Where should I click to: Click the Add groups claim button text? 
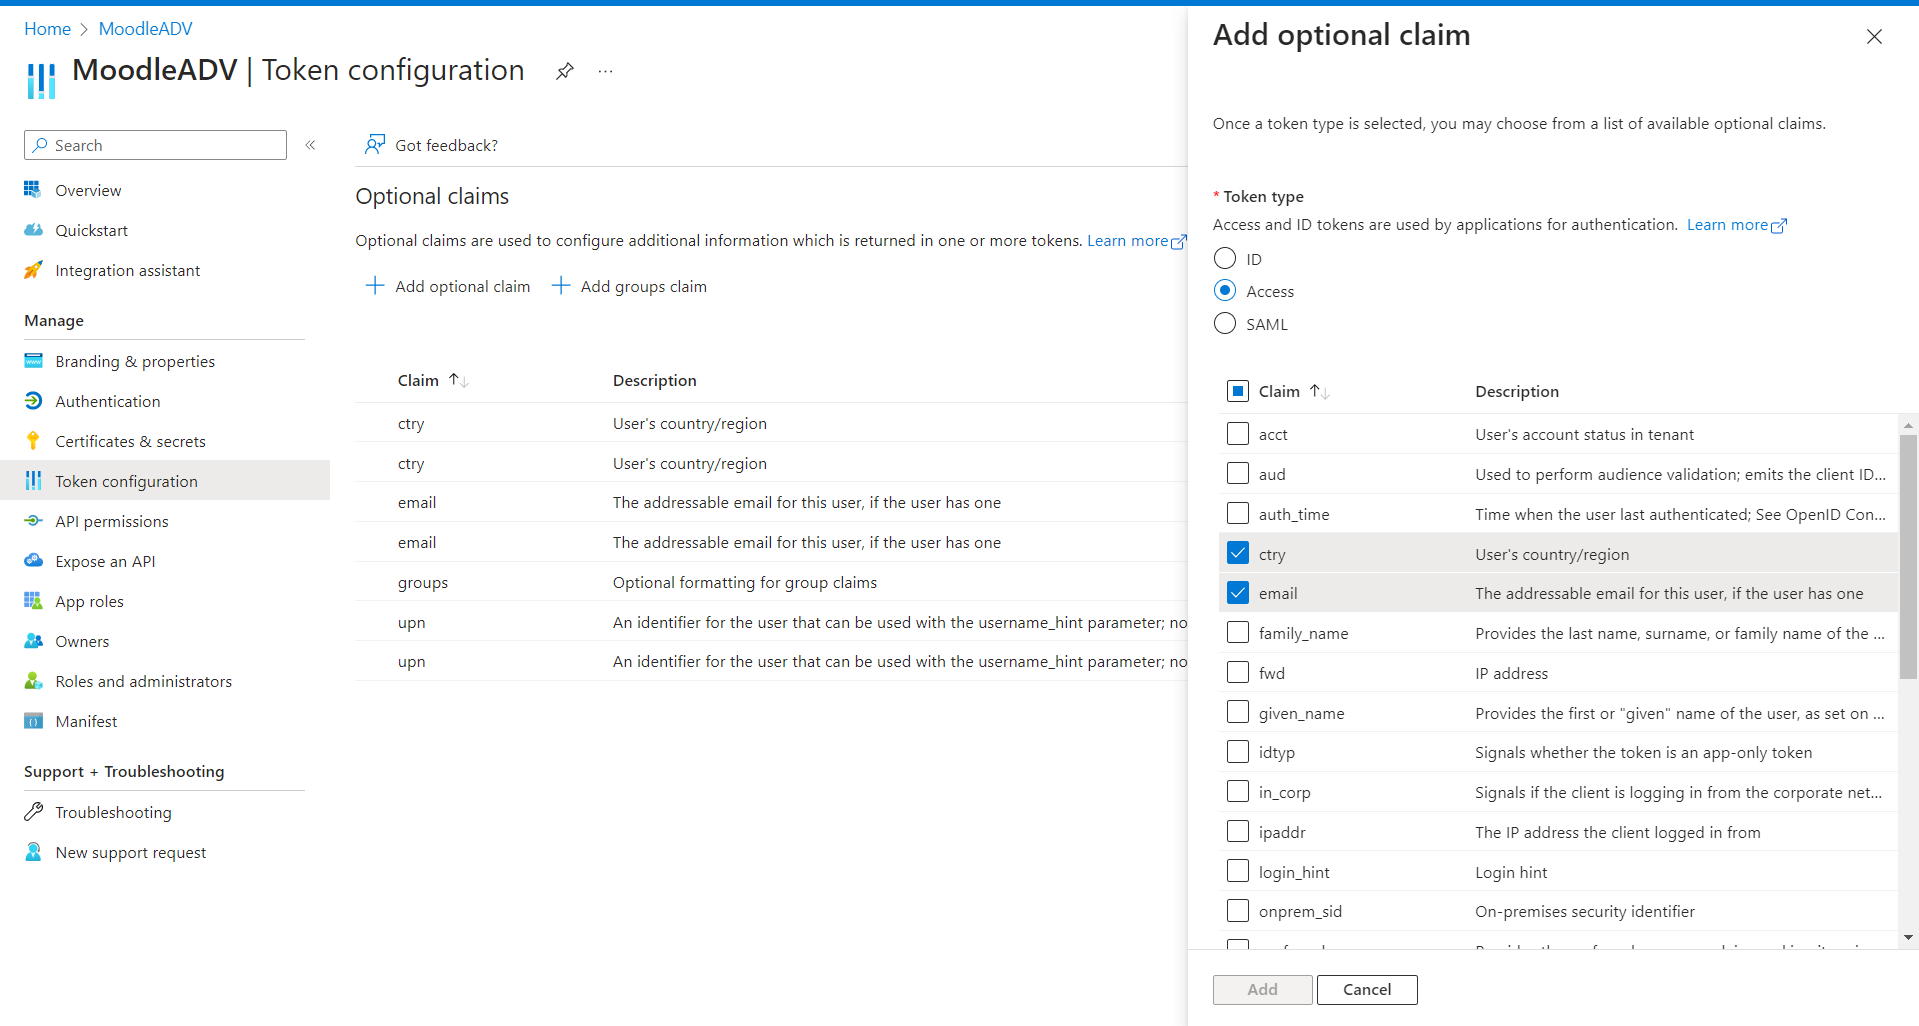644,286
